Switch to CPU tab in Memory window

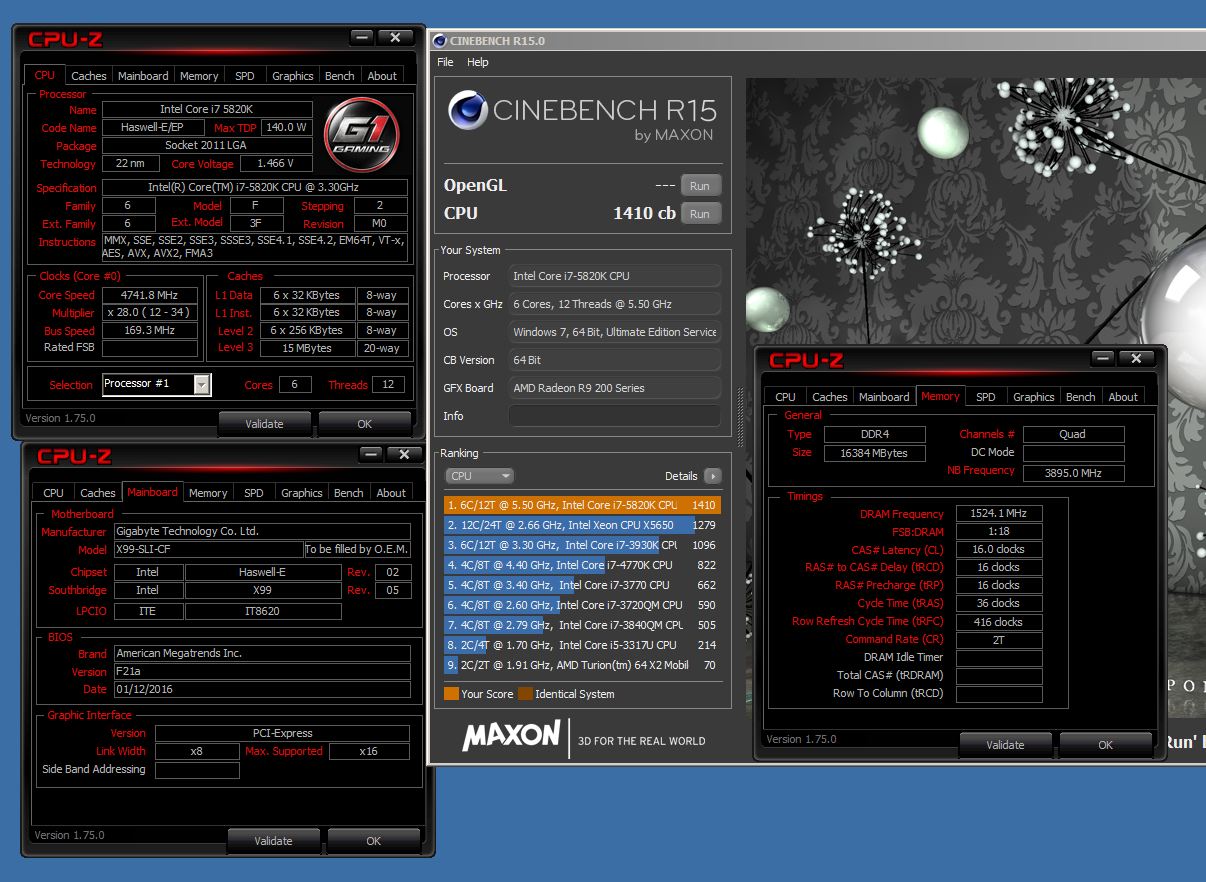786,397
